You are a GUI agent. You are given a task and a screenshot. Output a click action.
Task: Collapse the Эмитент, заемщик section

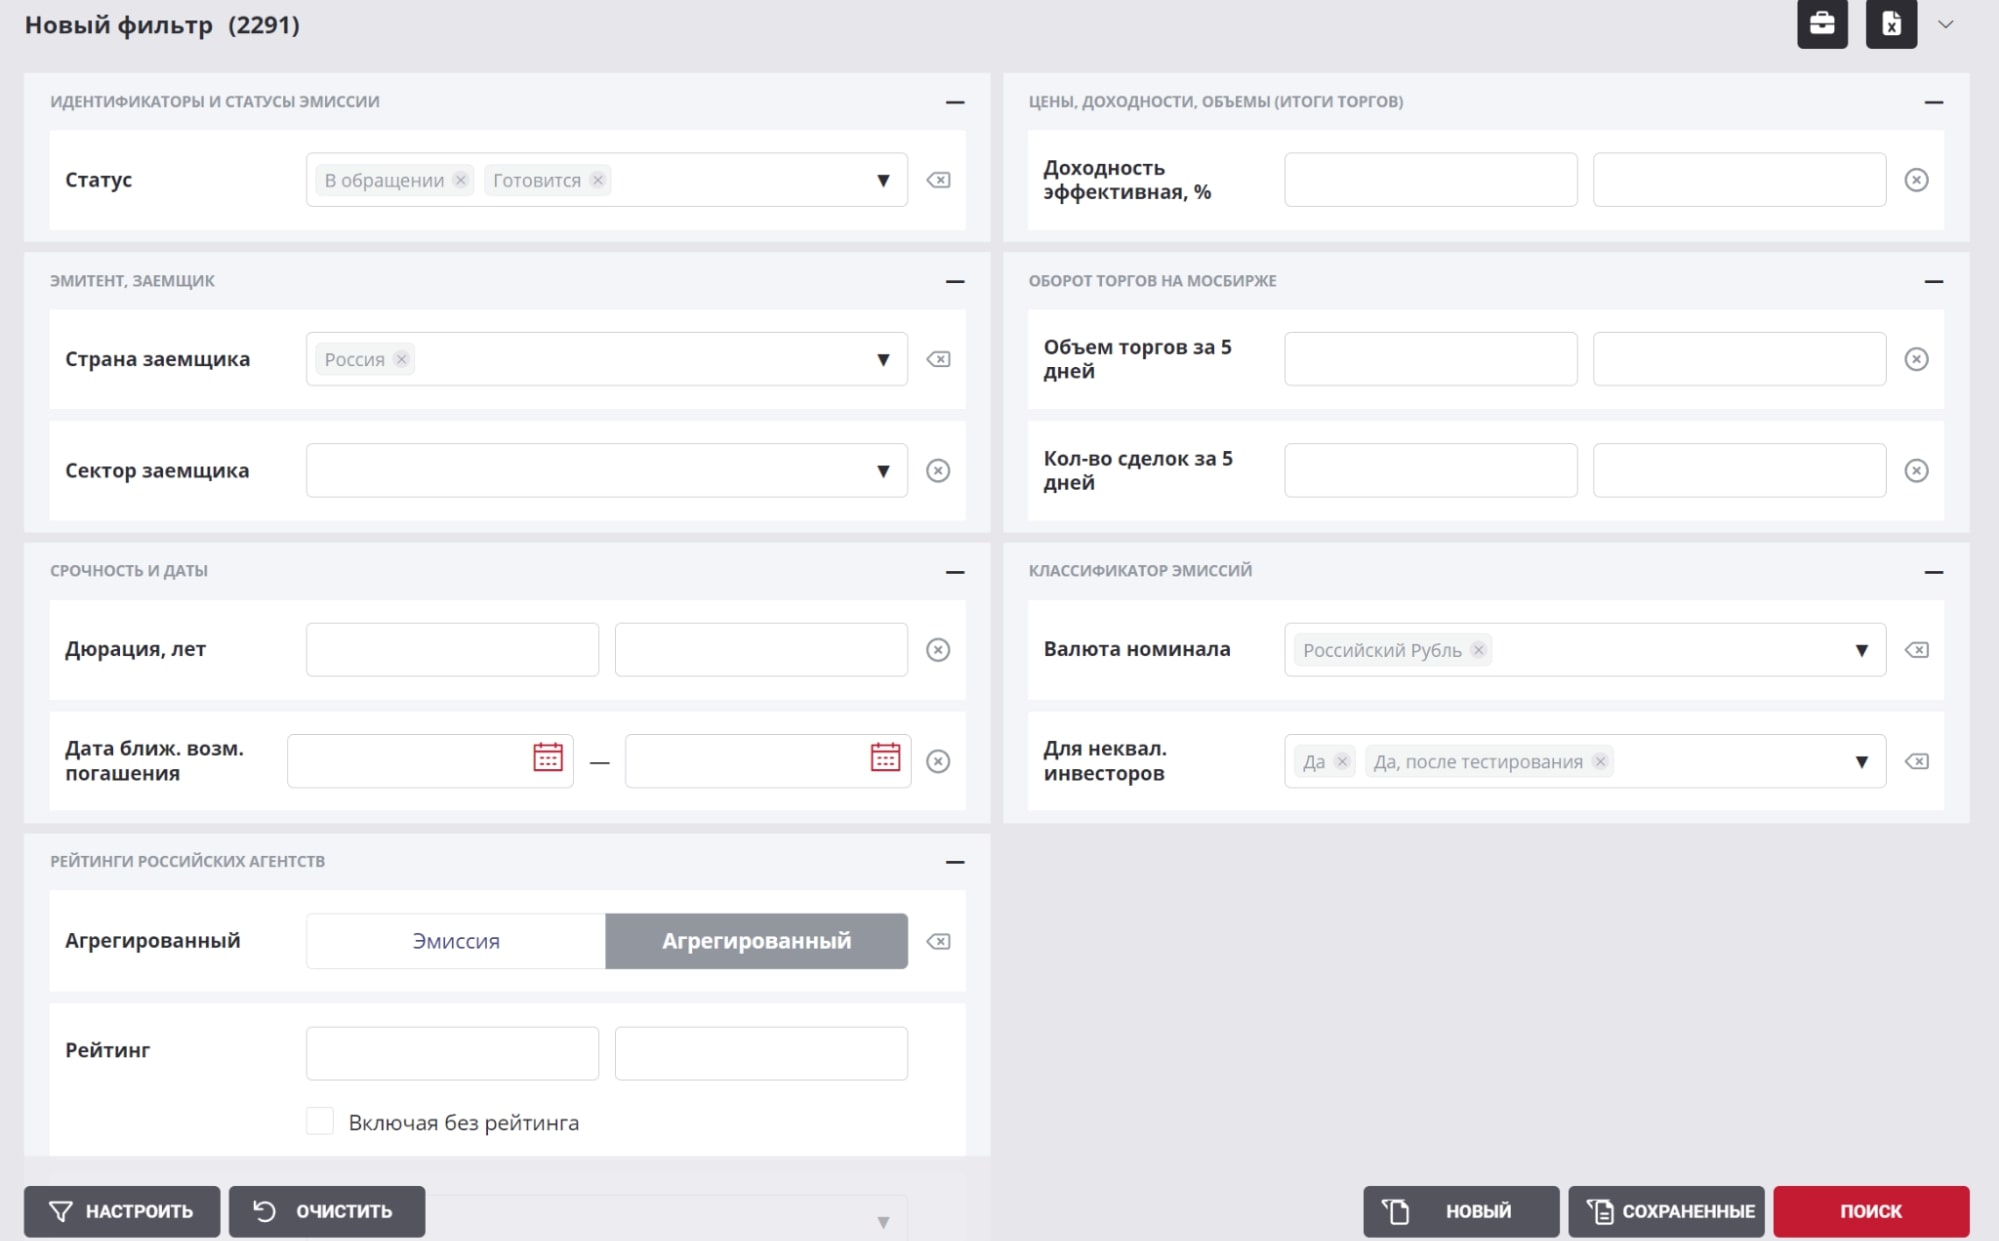(955, 282)
